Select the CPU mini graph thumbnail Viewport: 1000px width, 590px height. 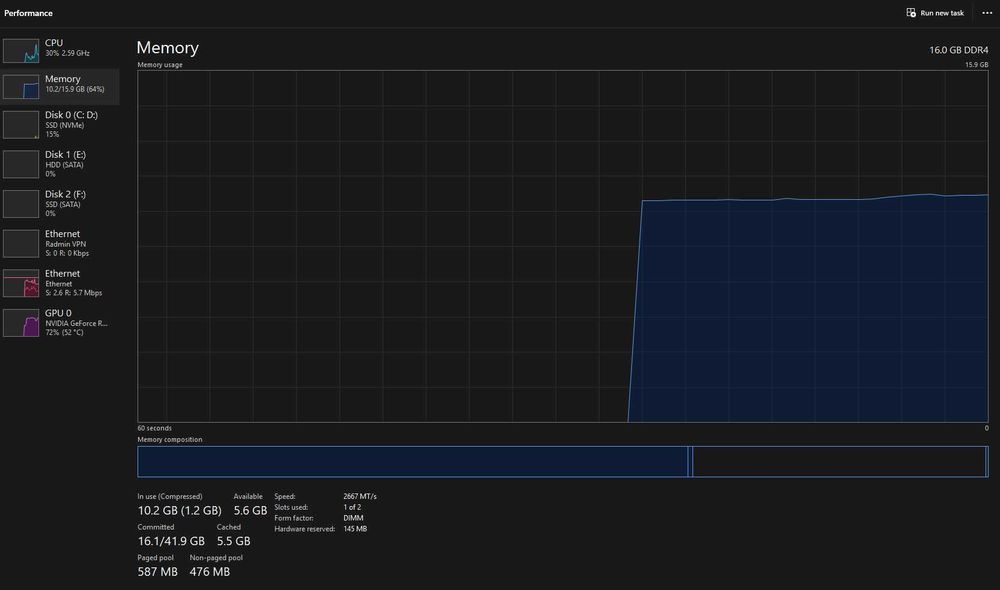click(21, 51)
